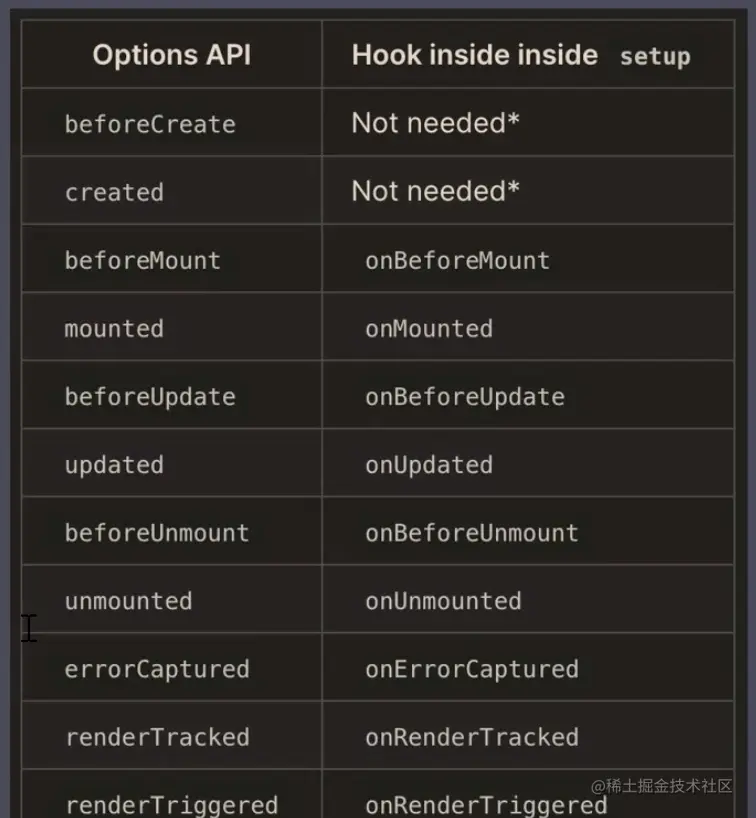Click the beforeUpdate cell

tap(150, 396)
